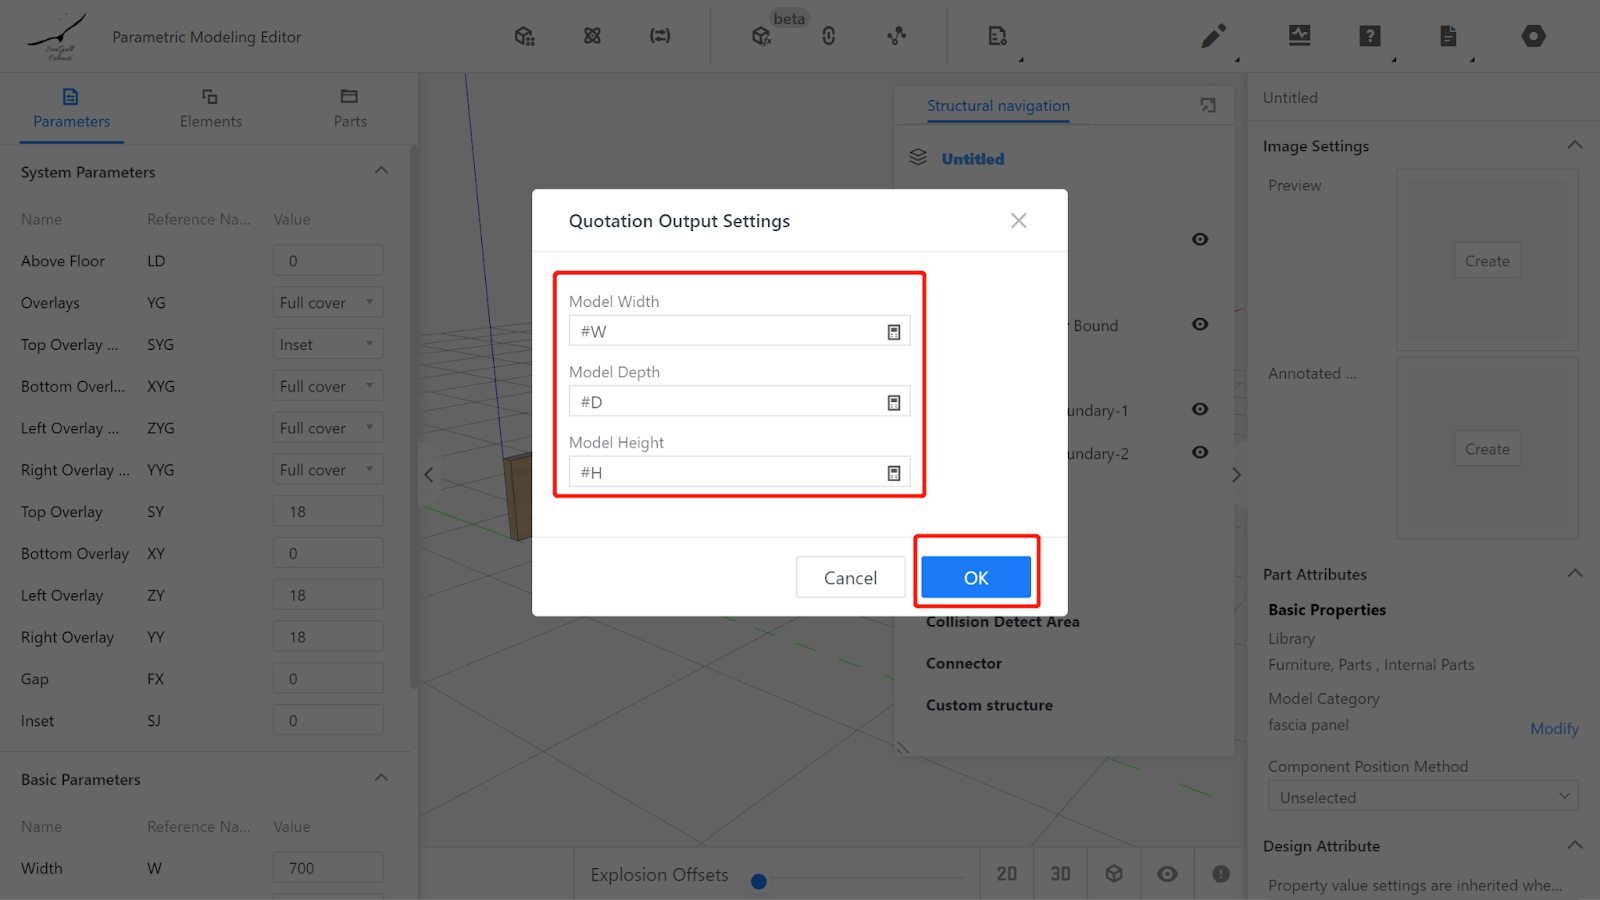Click the calculator icon in Model Depth field

[x=894, y=402]
